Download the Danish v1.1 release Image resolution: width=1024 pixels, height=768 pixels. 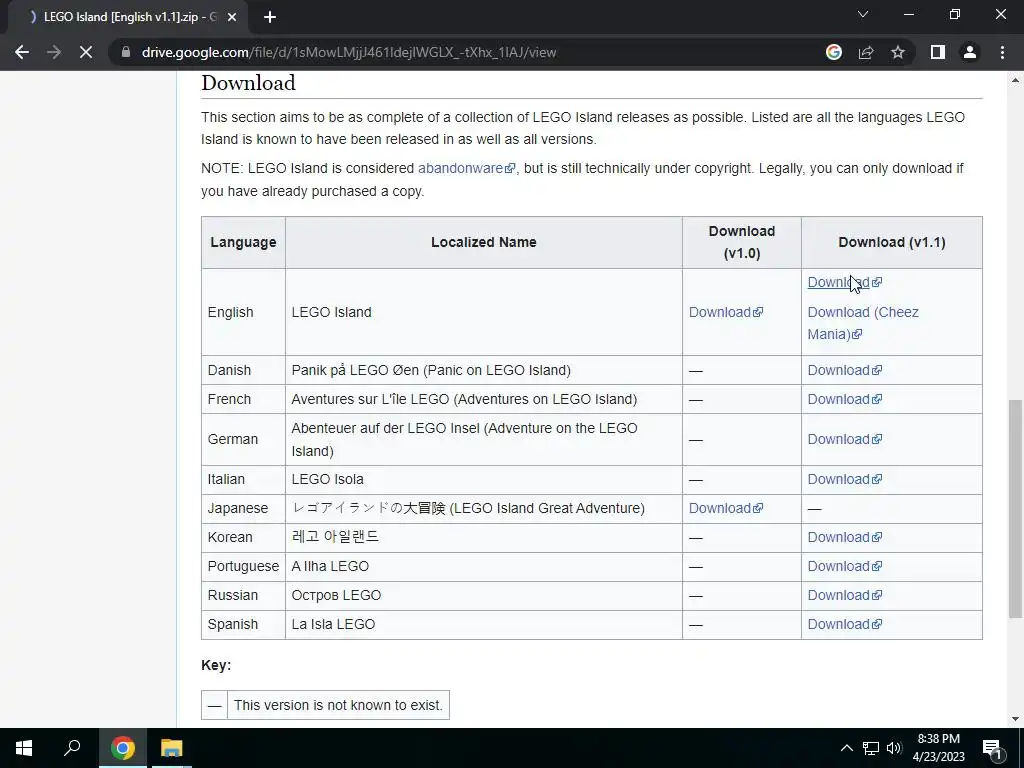[844, 370]
